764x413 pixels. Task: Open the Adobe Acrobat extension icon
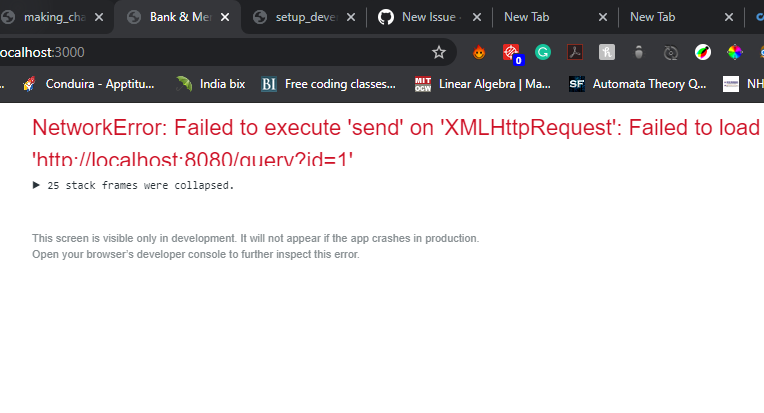[x=575, y=52]
